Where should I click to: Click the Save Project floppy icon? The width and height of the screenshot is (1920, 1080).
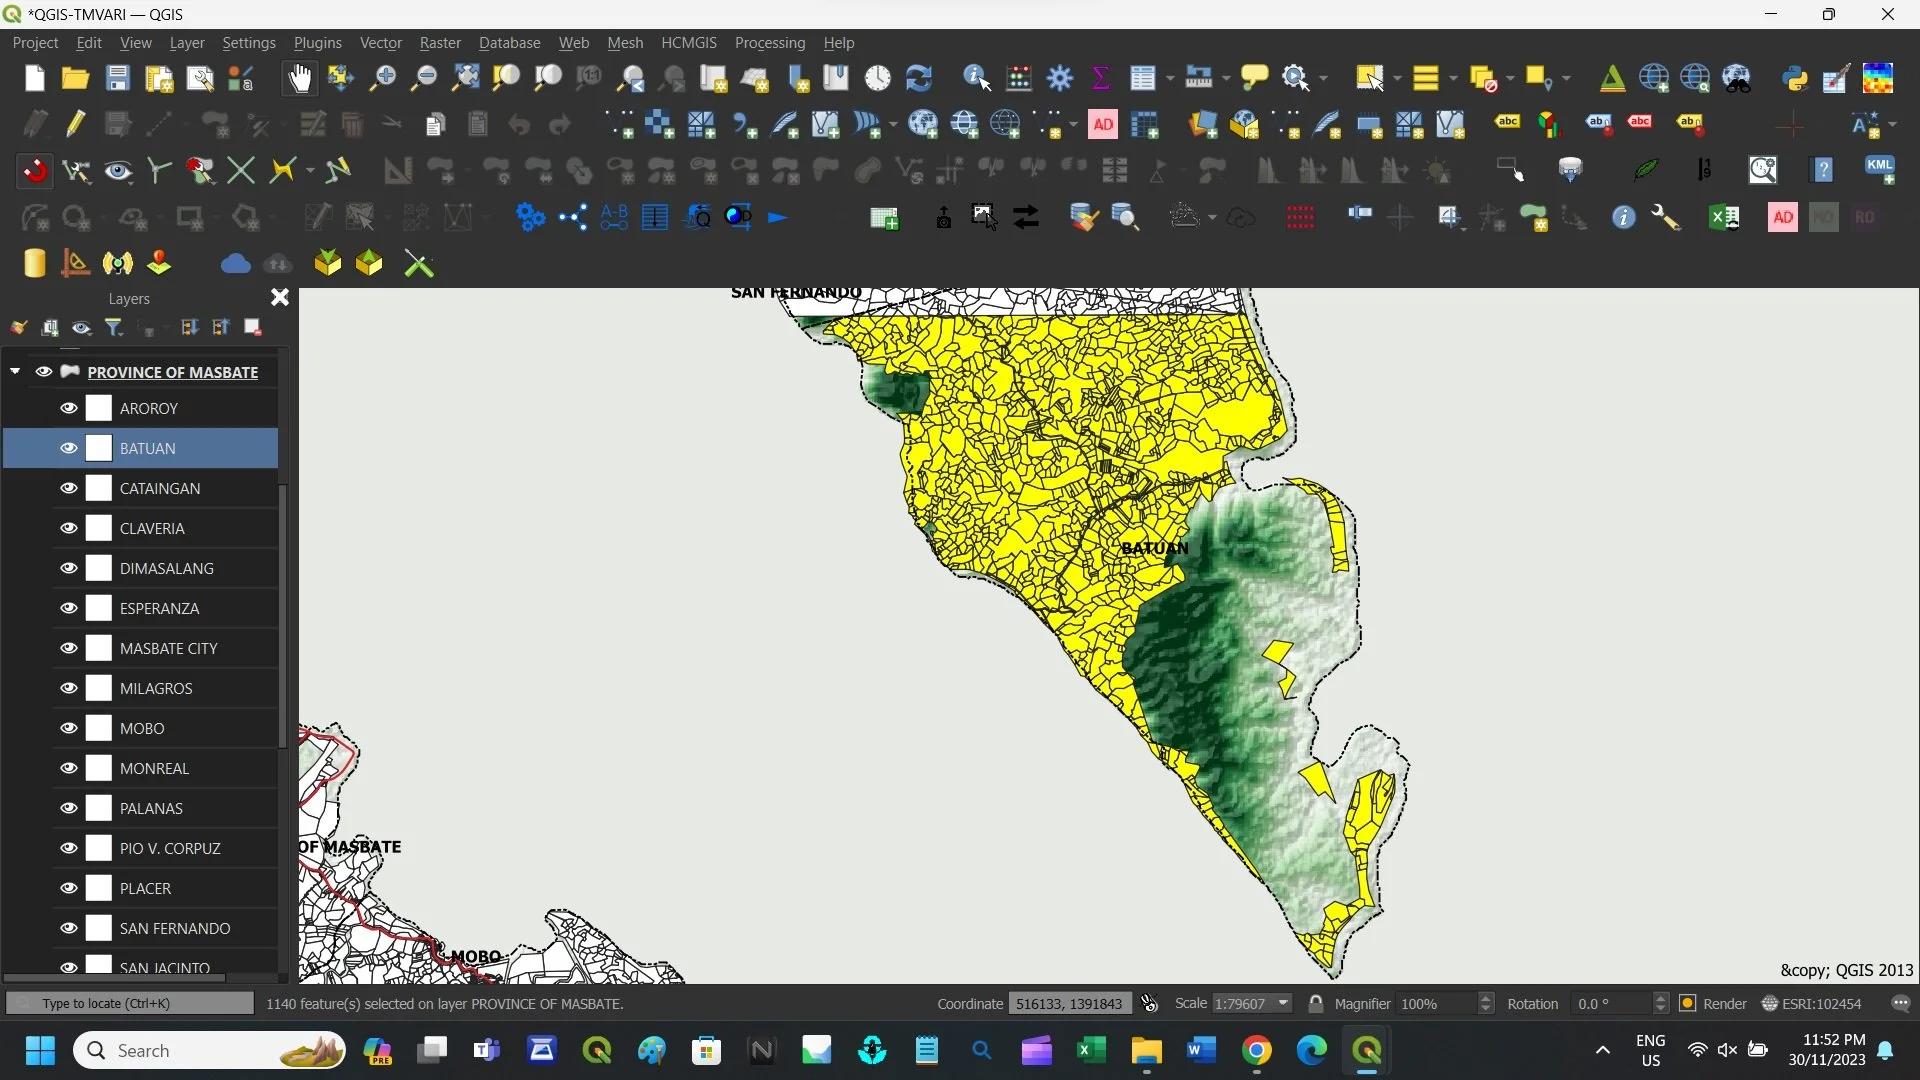click(118, 78)
